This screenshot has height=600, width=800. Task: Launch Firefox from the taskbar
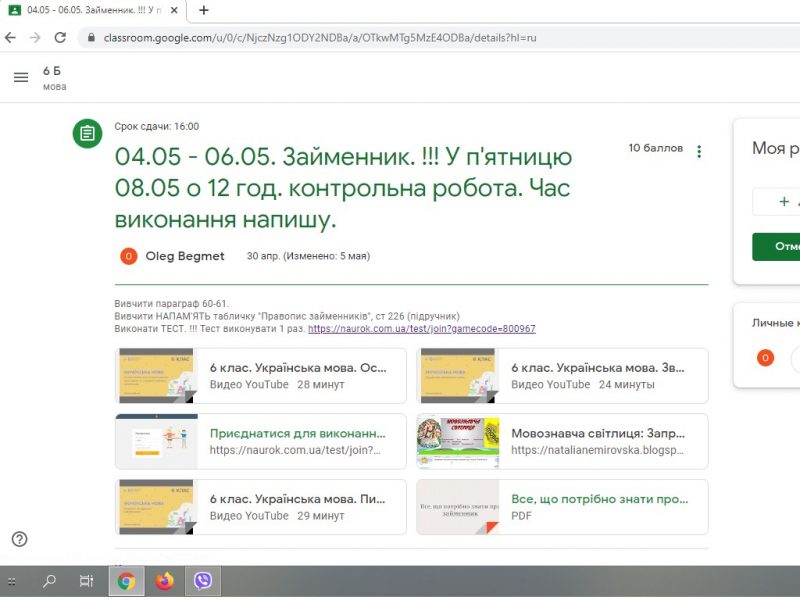click(164, 581)
